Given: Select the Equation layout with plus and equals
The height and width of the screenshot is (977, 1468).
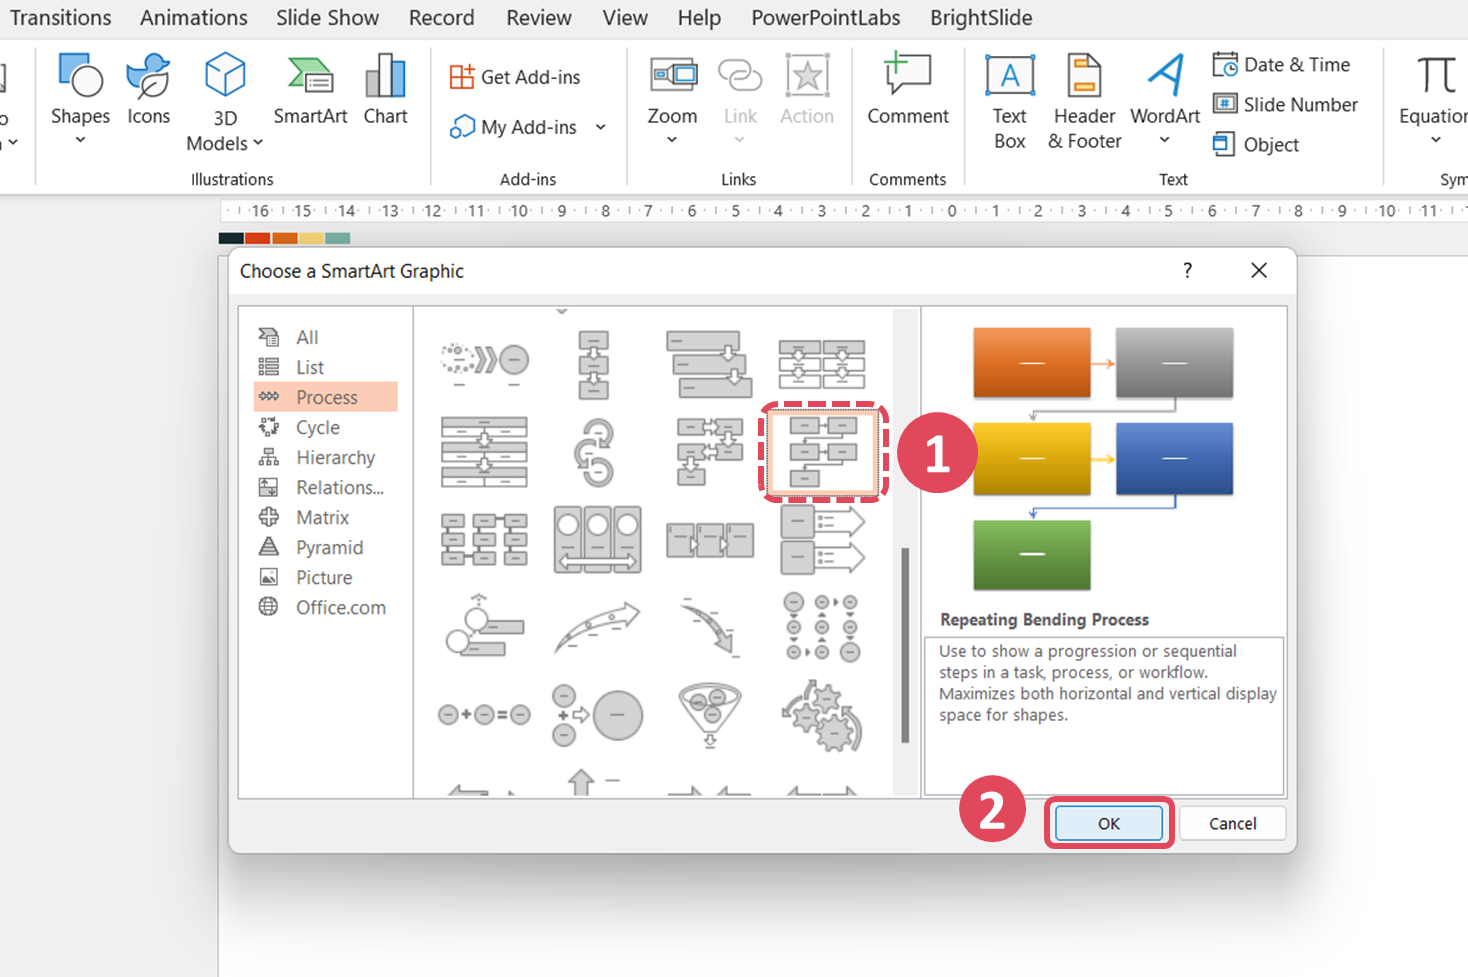Looking at the screenshot, I should [x=484, y=714].
